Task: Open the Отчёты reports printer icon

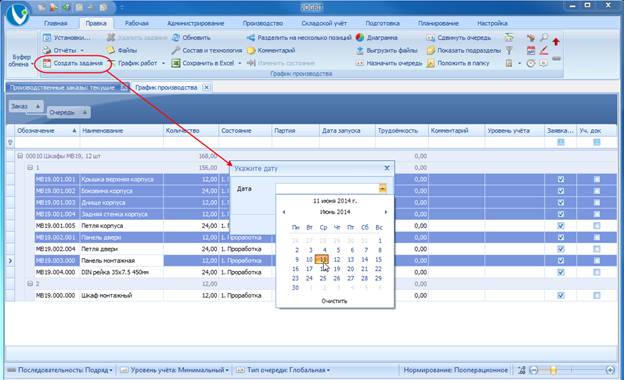Action: 47,51
